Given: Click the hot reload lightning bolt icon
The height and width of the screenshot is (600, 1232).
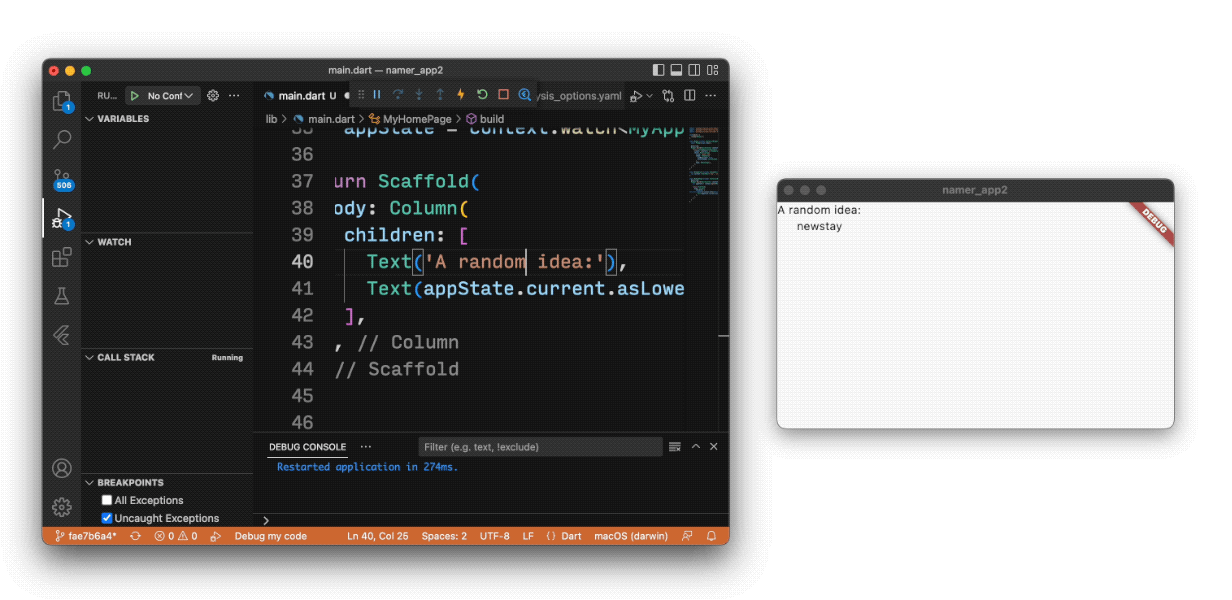Looking at the screenshot, I should pyautogui.click(x=461, y=95).
